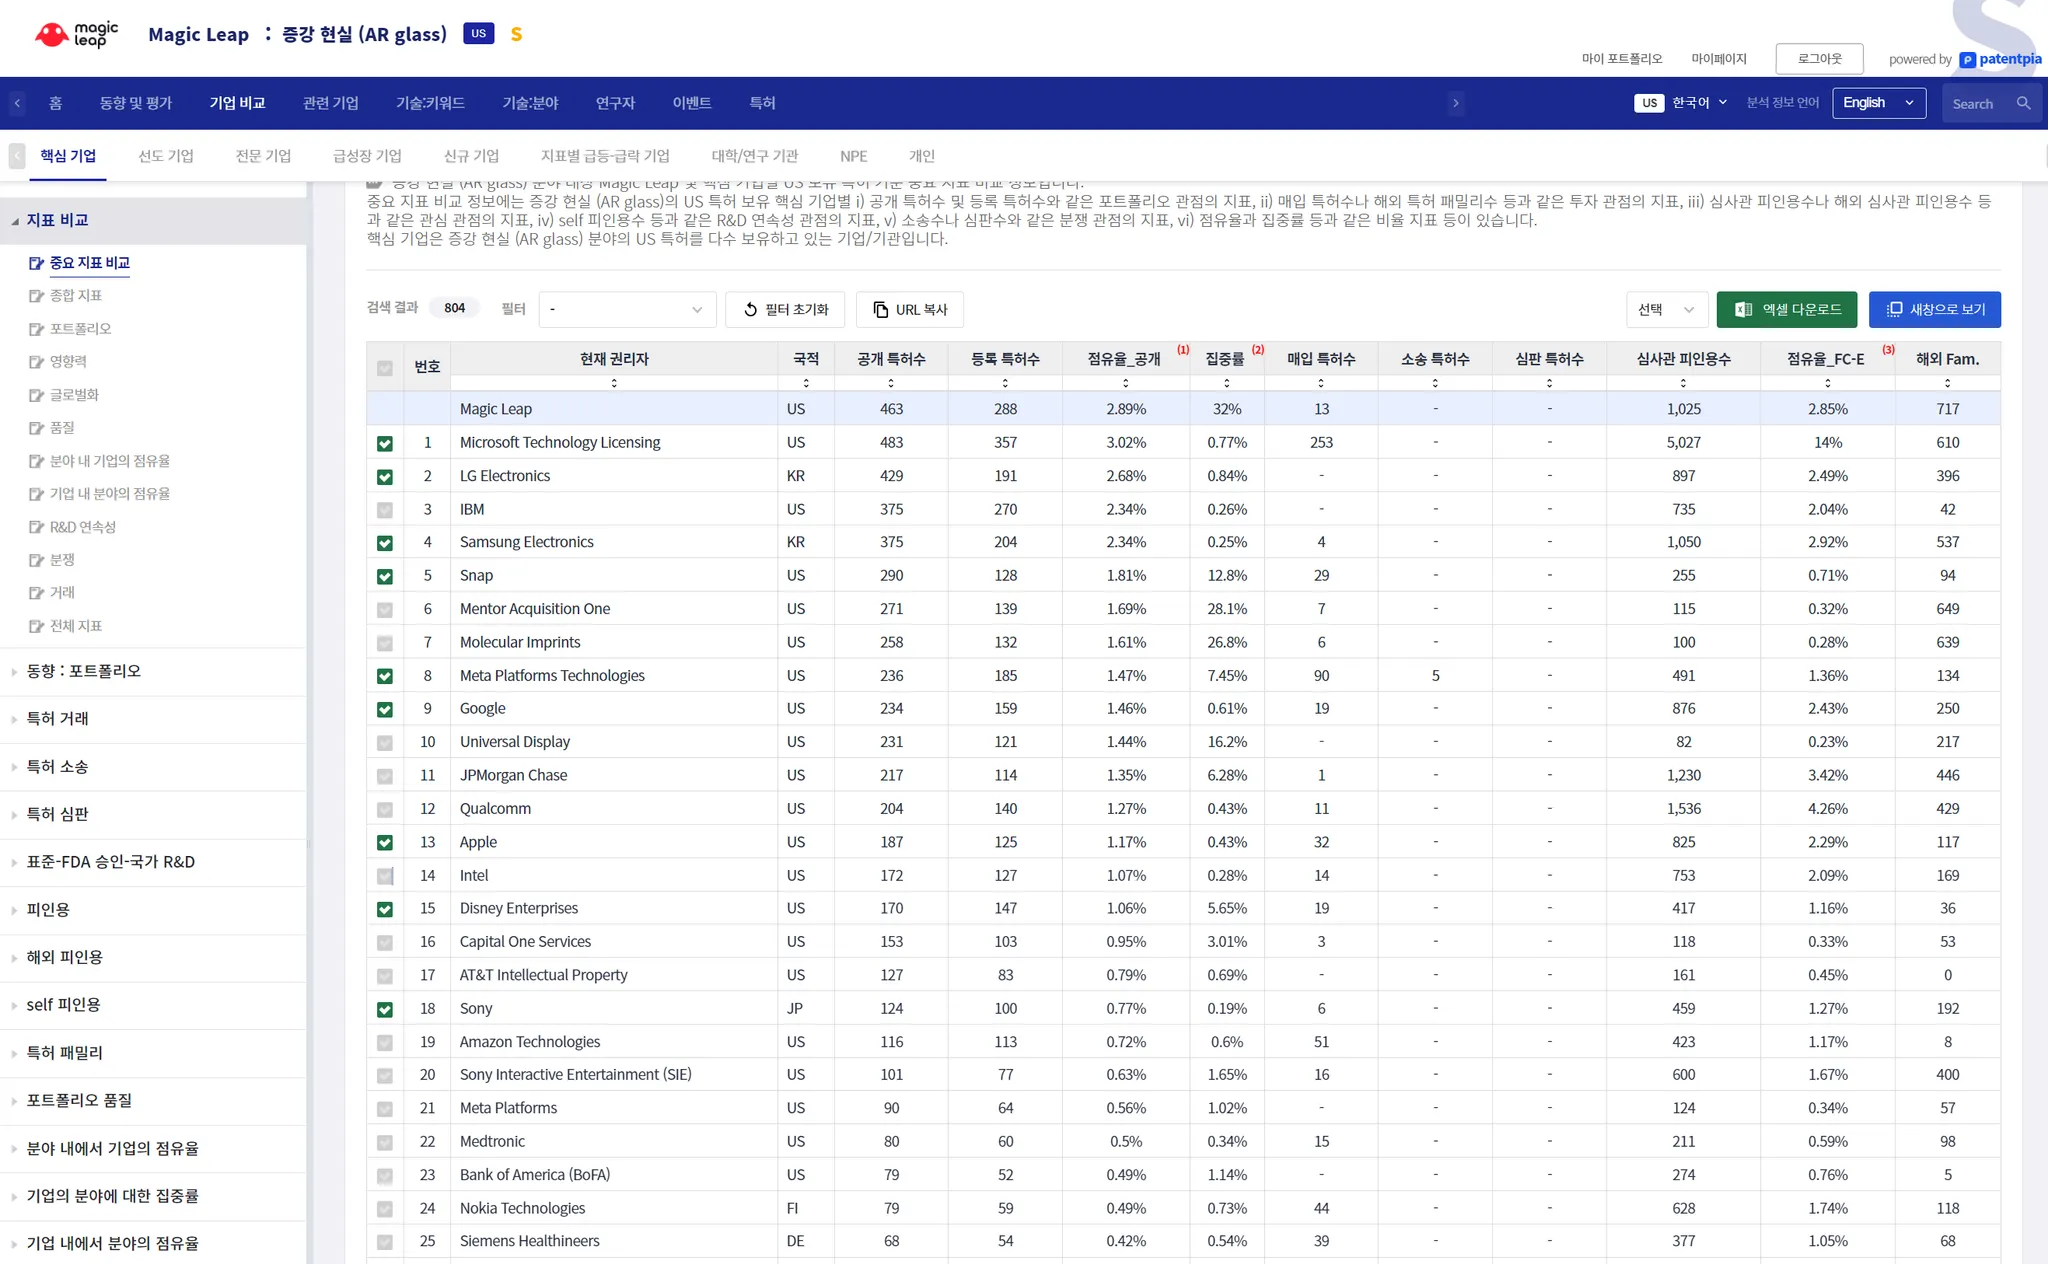Viewport: 2048px width, 1264px height.
Task: Click the Excel download icon button
Action: (x=1743, y=310)
